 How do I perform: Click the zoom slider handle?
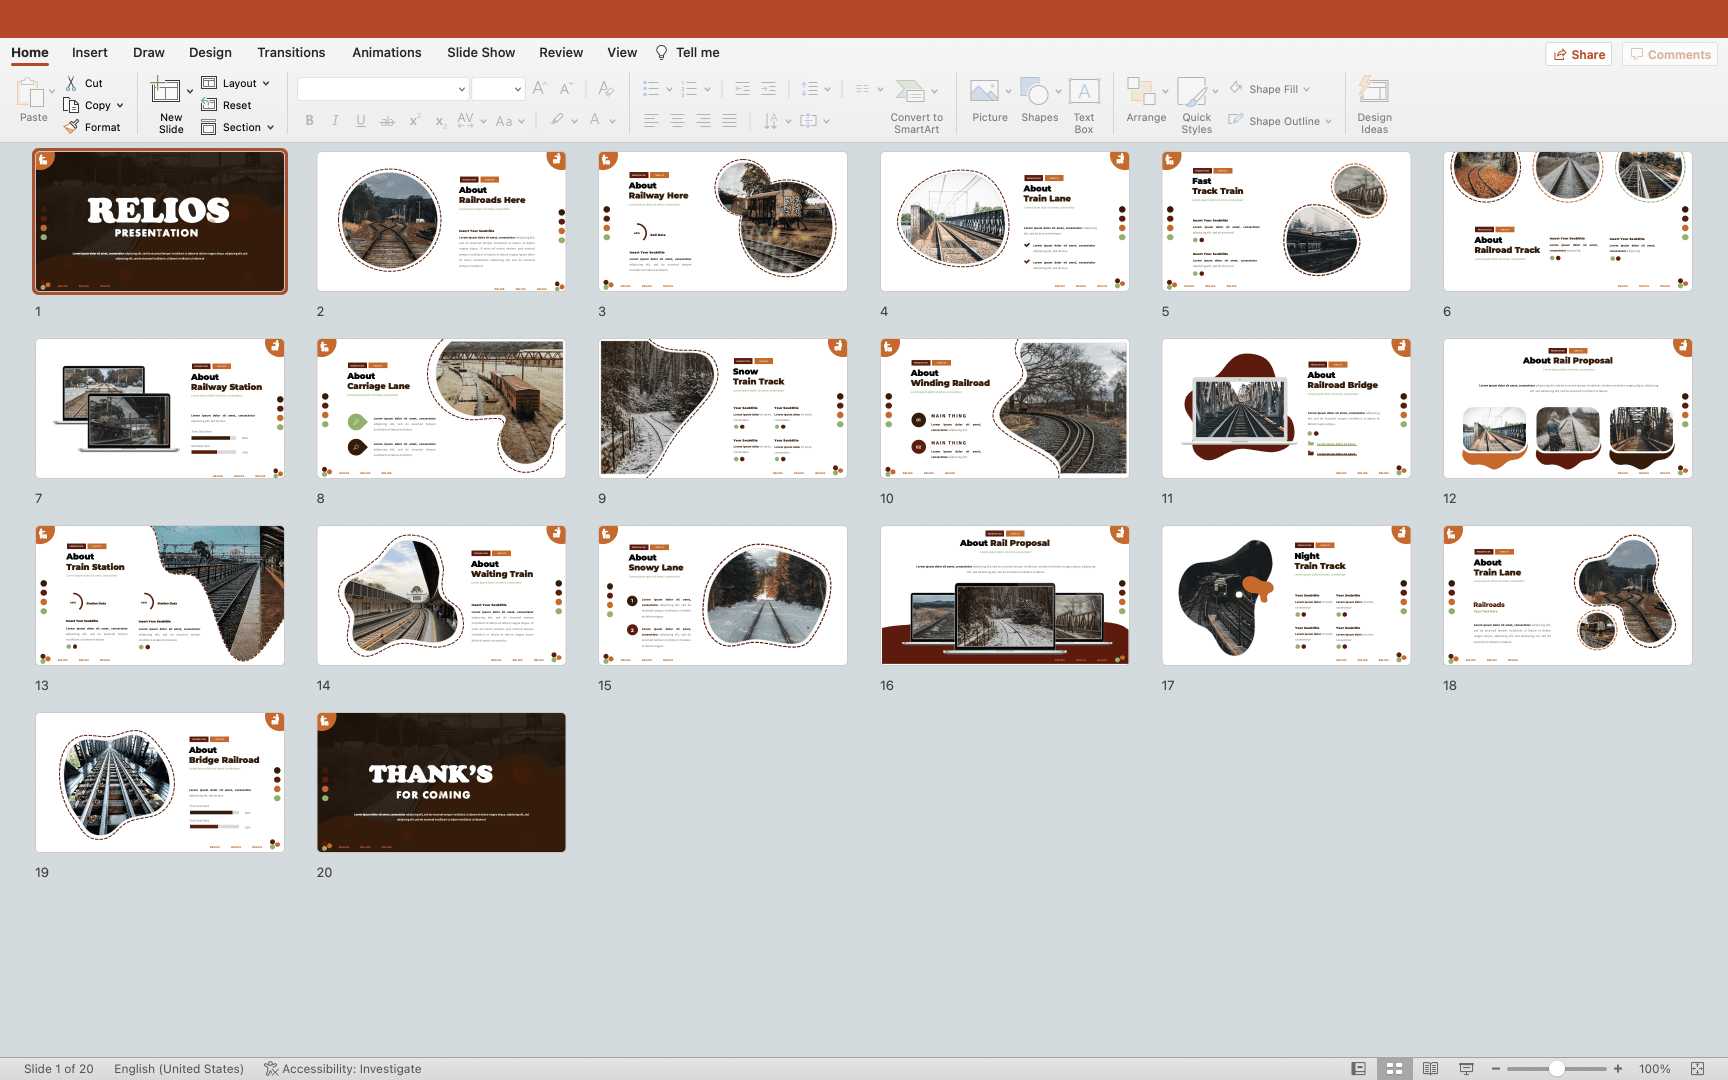(x=1557, y=1069)
